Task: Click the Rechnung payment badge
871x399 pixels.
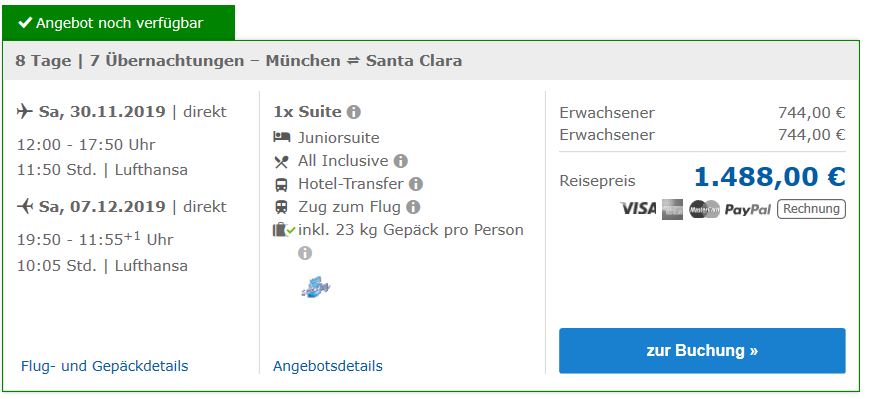Action: tap(811, 209)
